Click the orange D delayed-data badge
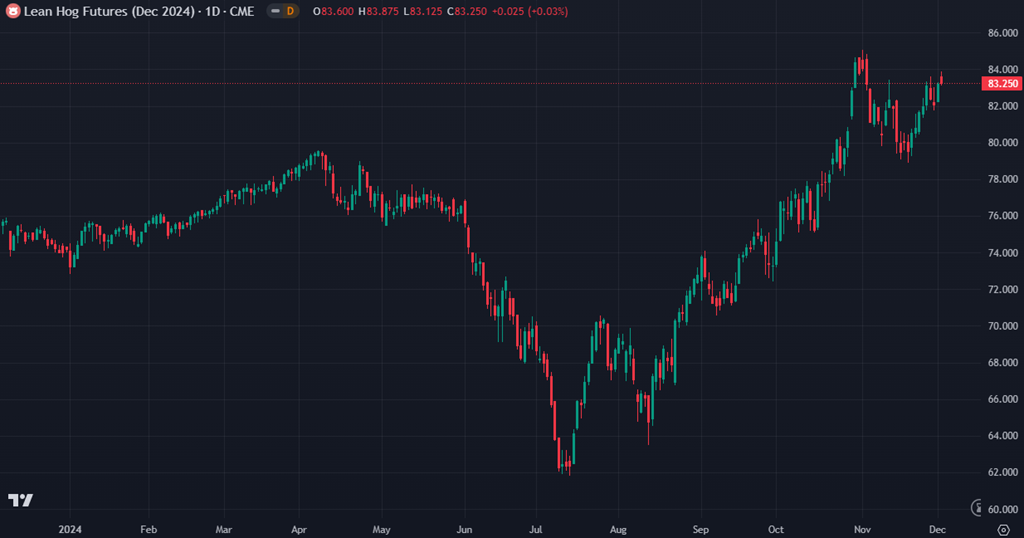The width and height of the screenshot is (1024, 538). pyautogui.click(x=290, y=11)
